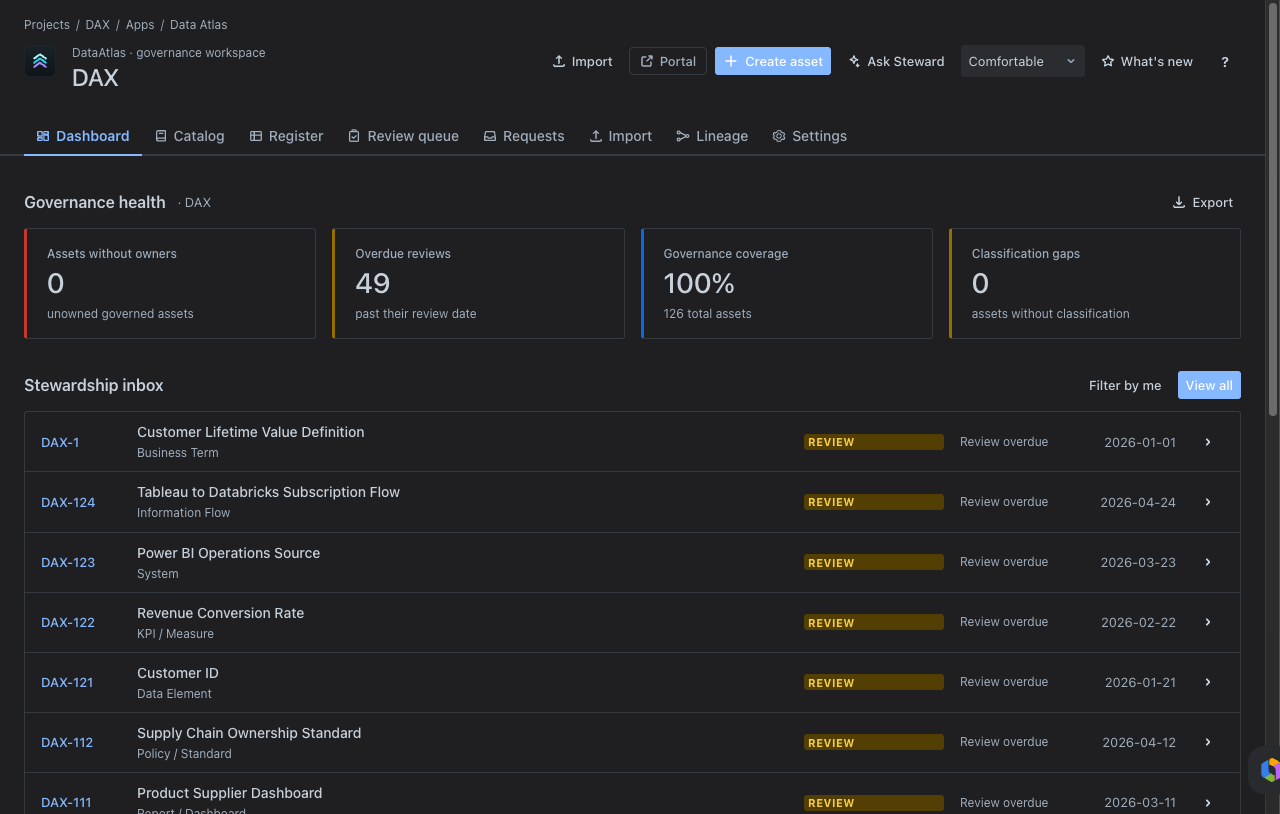Click the Supply Chain Ownership Standard title

coord(249,733)
